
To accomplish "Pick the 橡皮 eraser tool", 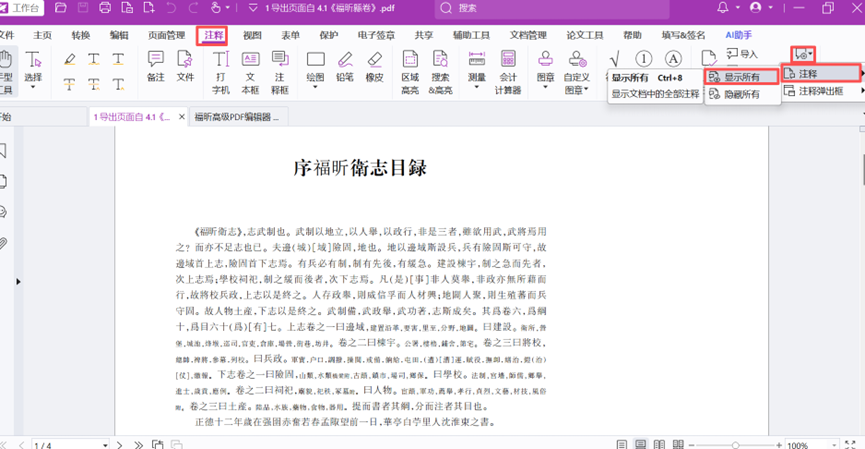I will [374, 66].
